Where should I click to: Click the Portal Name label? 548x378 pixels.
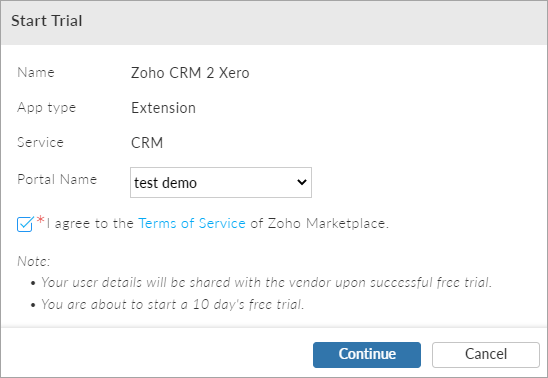click(57, 179)
